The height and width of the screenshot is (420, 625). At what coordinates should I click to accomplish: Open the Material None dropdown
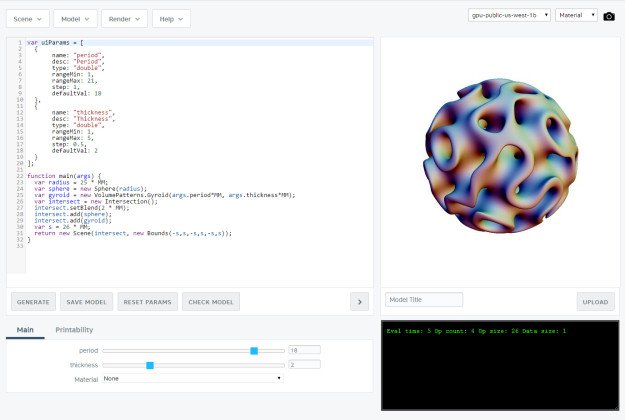click(x=193, y=379)
